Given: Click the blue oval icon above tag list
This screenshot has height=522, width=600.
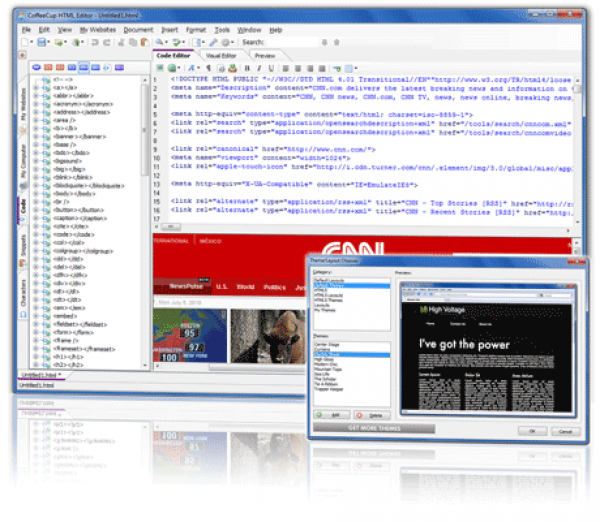Looking at the screenshot, I should (x=36, y=68).
